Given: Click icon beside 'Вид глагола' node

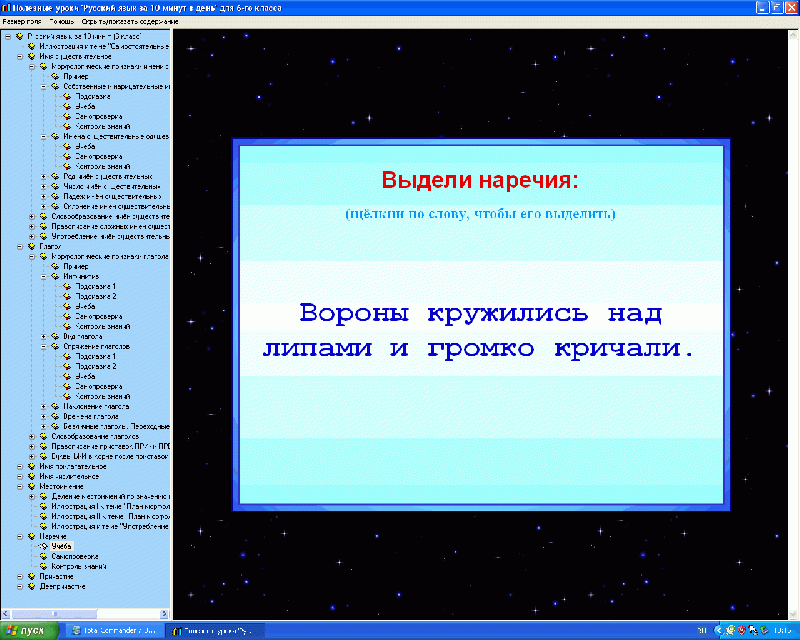Looking at the screenshot, I should tap(55, 336).
